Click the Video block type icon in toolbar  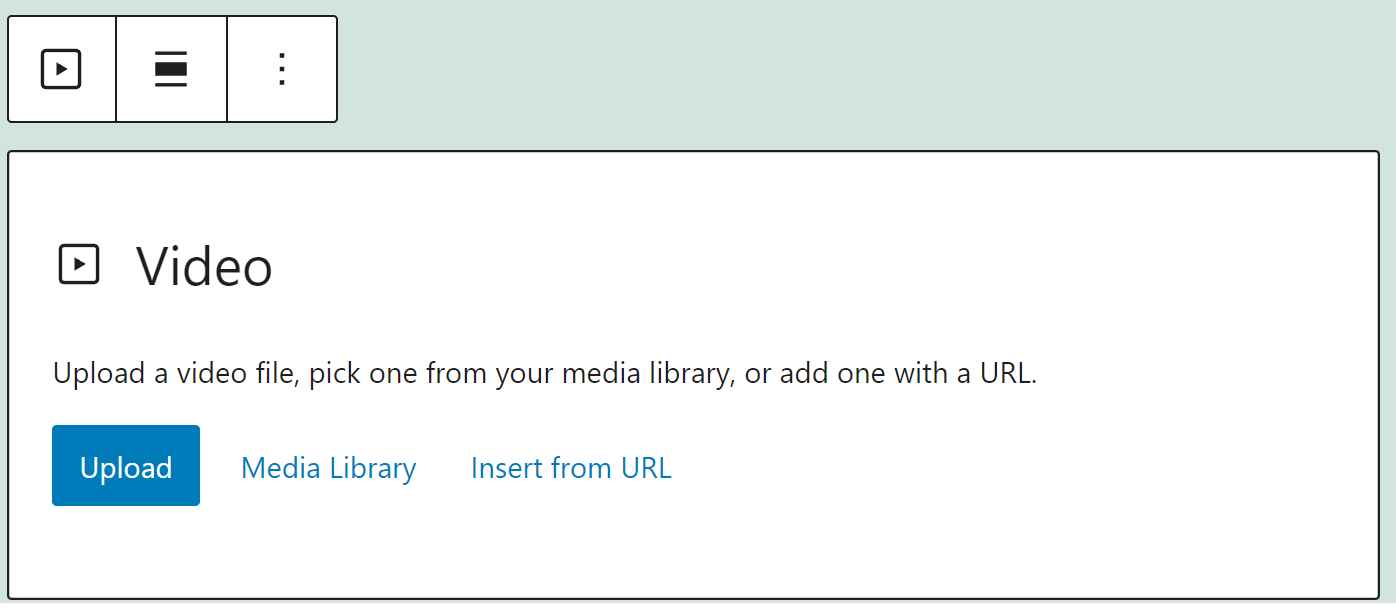click(61, 69)
